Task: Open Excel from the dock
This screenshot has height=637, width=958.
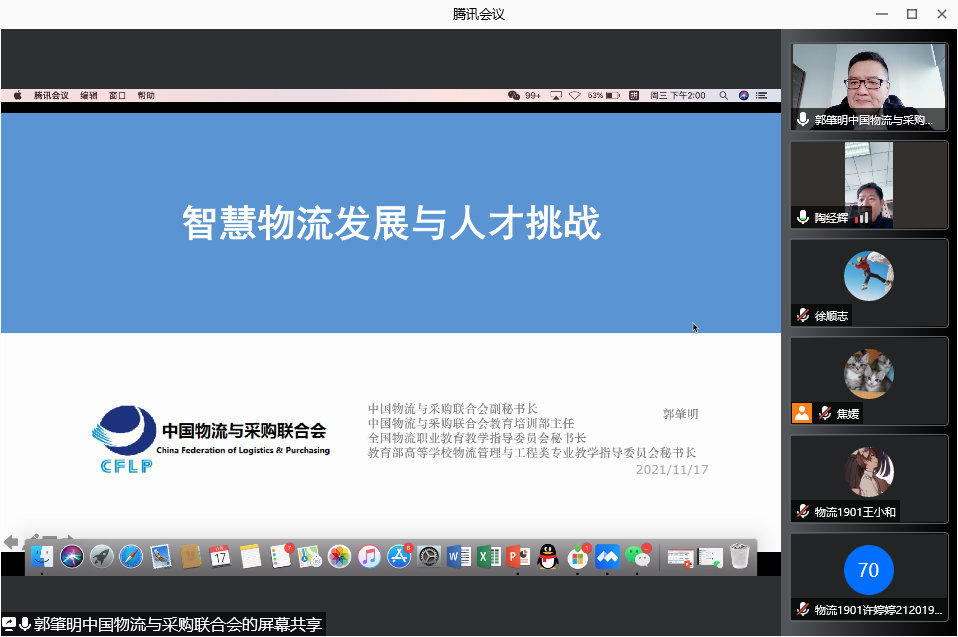Action: pyautogui.click(x=488, y=557)
